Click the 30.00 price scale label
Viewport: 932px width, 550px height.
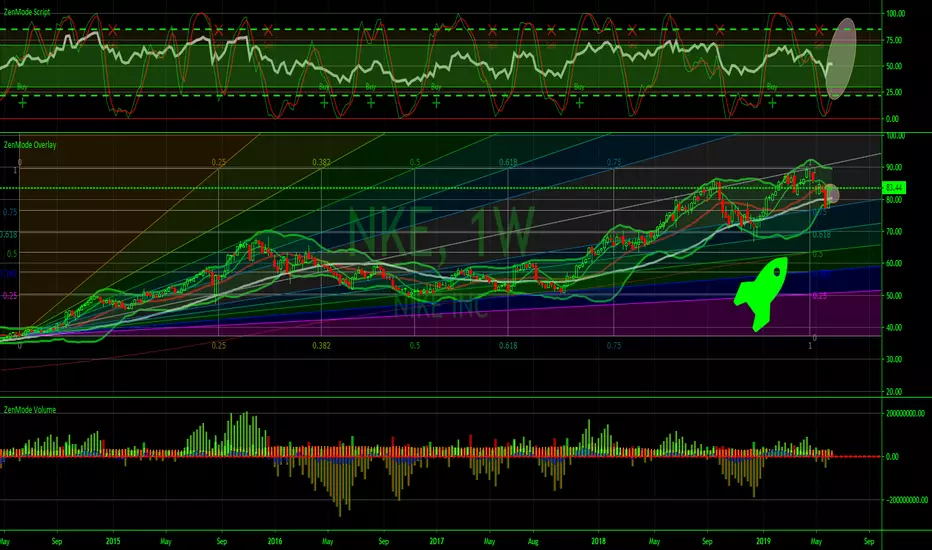click(x=894, y=359)
